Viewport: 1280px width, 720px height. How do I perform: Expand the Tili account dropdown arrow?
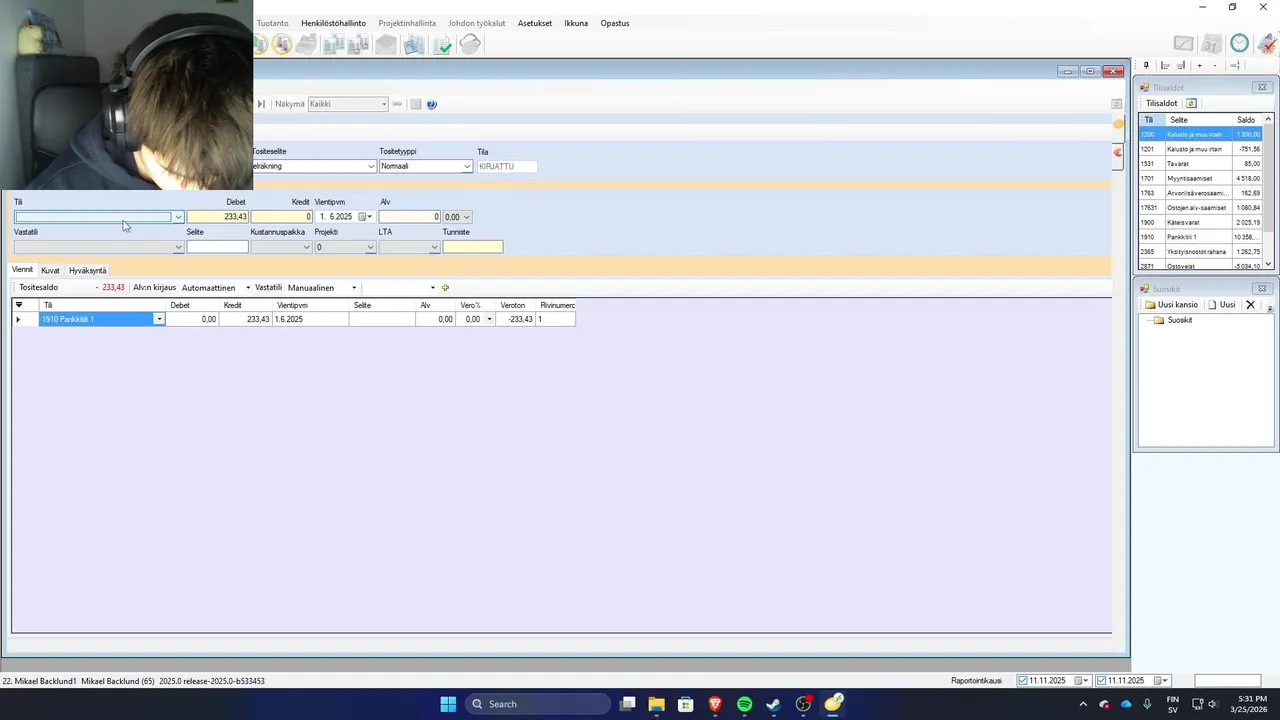[x=178, y=217]
